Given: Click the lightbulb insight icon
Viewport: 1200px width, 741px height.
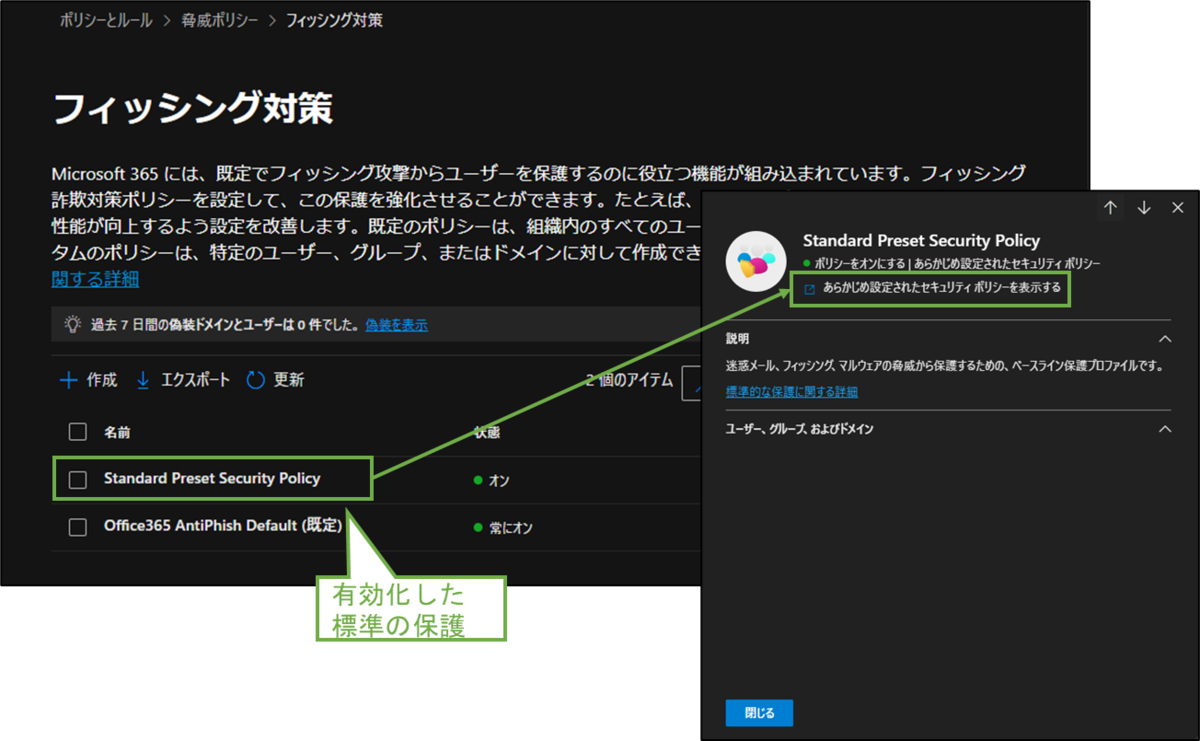Looking at the screenshot, I should 72,324.
